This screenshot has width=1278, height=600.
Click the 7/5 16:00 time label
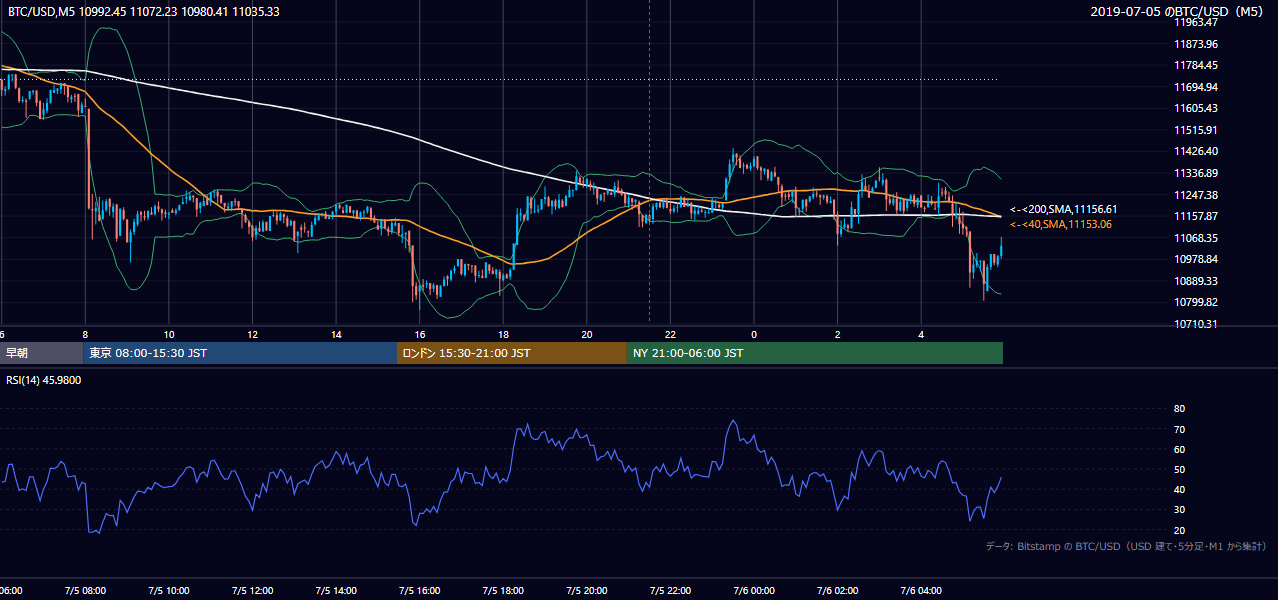pos(420,591)
